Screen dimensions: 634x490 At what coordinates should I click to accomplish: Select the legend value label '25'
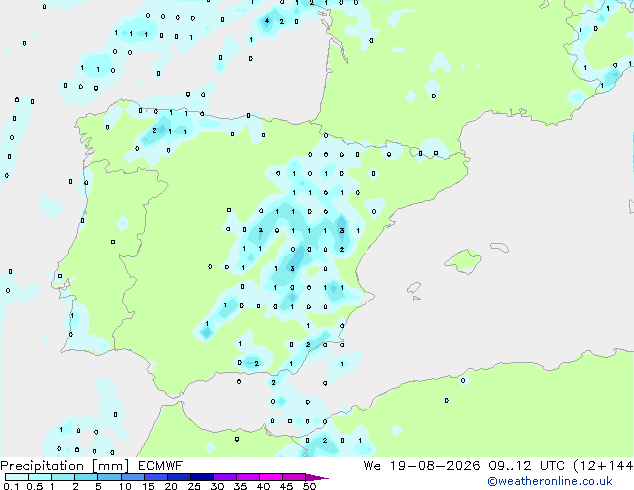click(x=194, y=486)
